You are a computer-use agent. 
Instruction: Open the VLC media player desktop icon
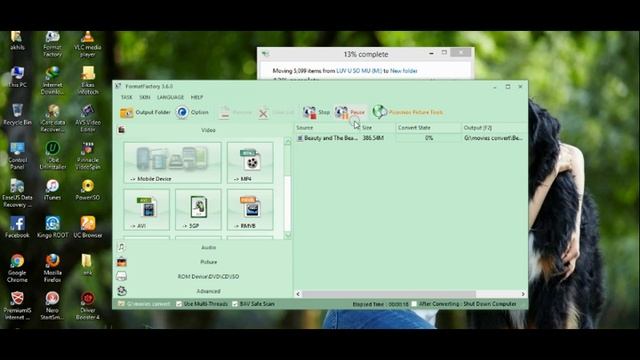tap(87, 44)
